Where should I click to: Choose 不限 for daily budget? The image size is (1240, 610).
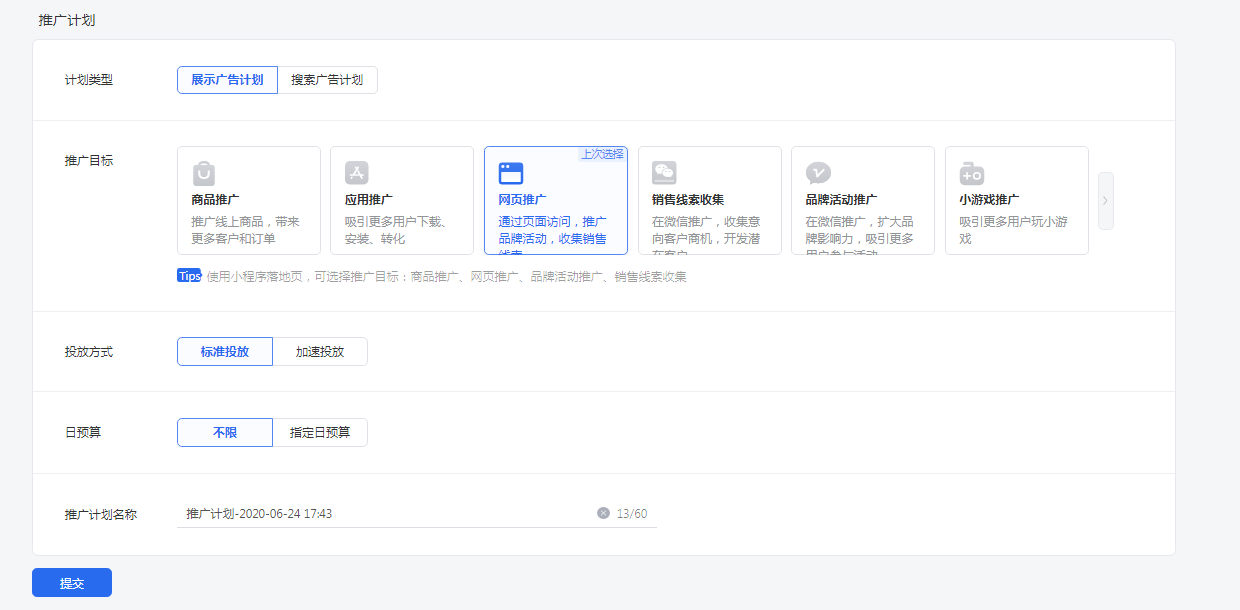(x=225, y=432)
